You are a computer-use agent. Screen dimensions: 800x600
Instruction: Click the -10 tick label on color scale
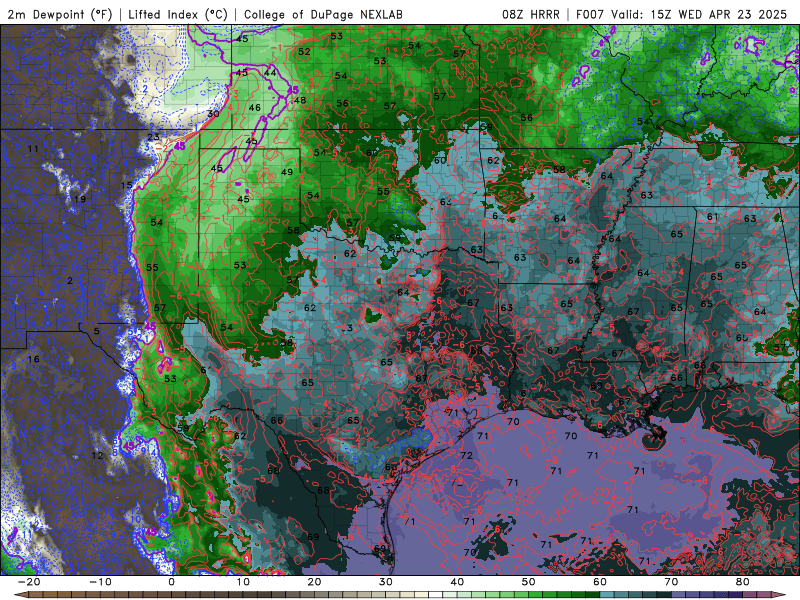click(x=100, y=582)
